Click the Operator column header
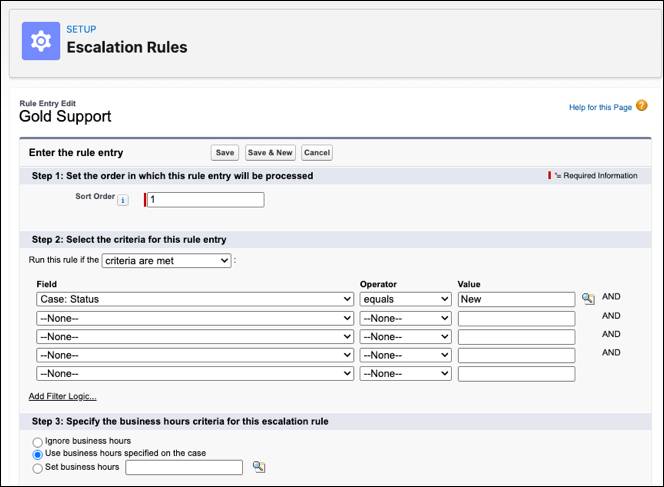This screenshot has width=664, height=487. click(x=378, y=284)
